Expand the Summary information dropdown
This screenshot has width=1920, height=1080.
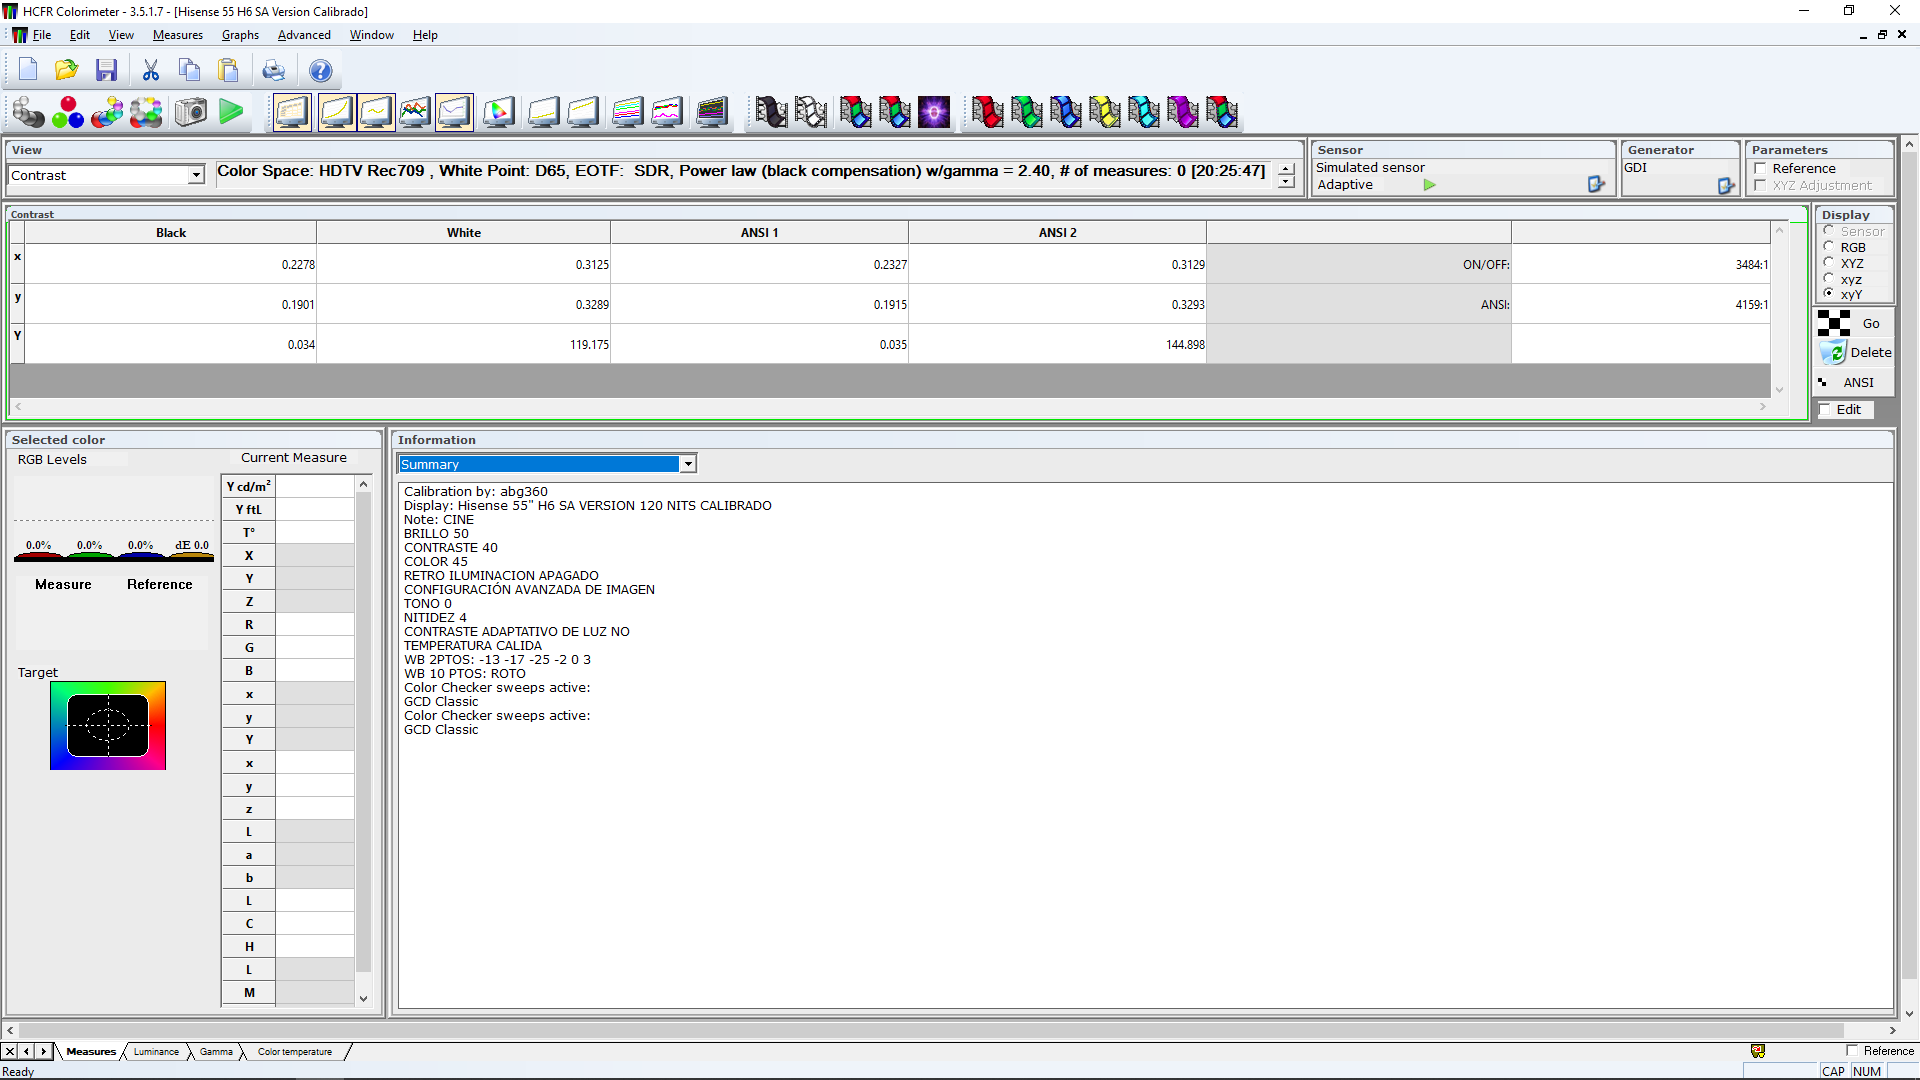tap(688, 464)
